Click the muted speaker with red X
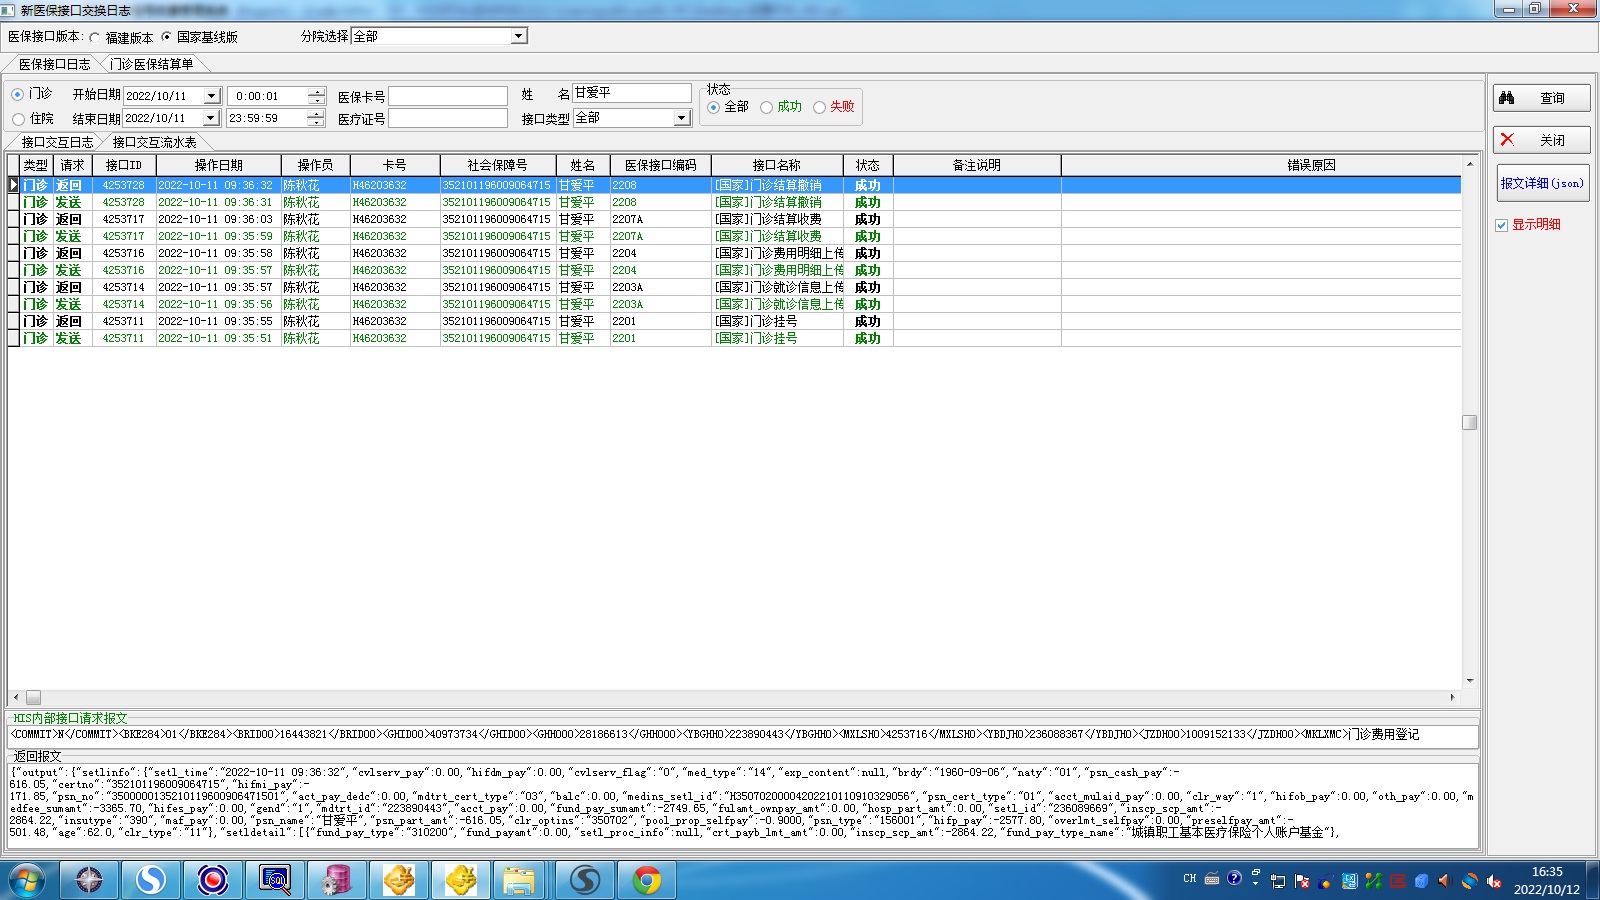 1494,881
